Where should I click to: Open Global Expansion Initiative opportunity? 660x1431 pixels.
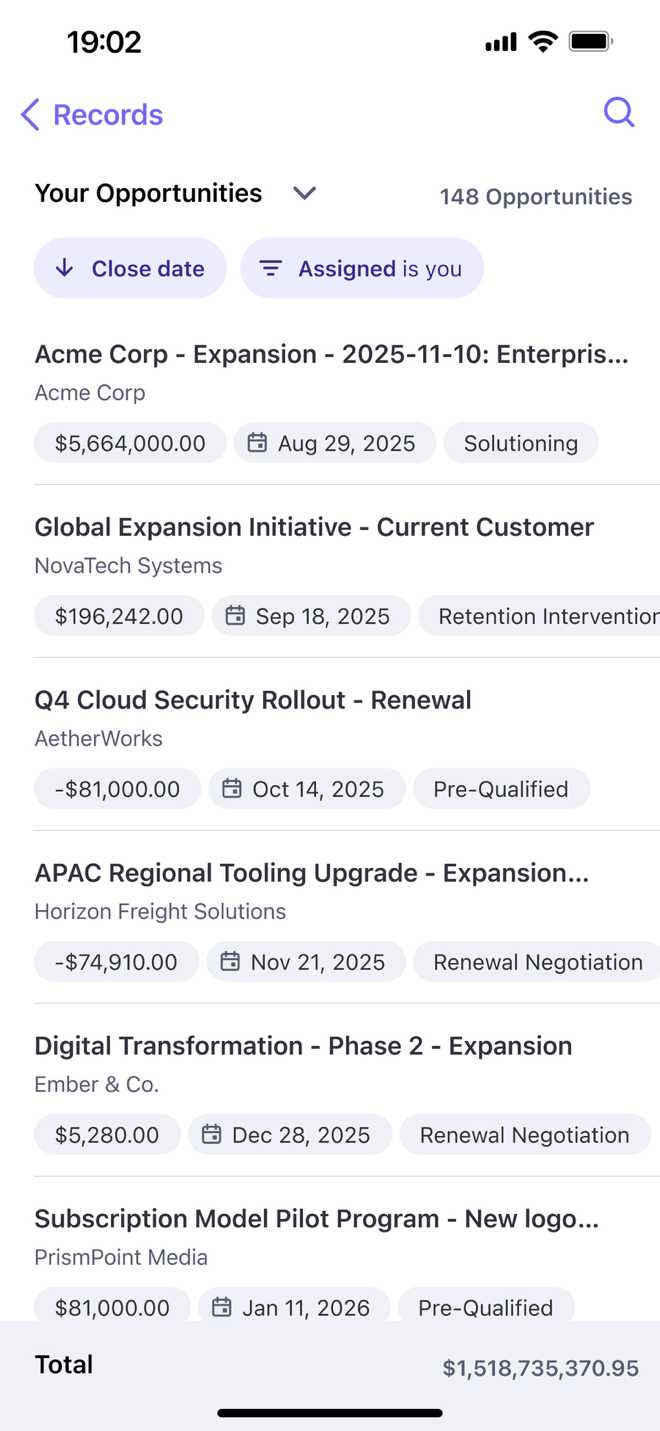(x=314, y=528)
